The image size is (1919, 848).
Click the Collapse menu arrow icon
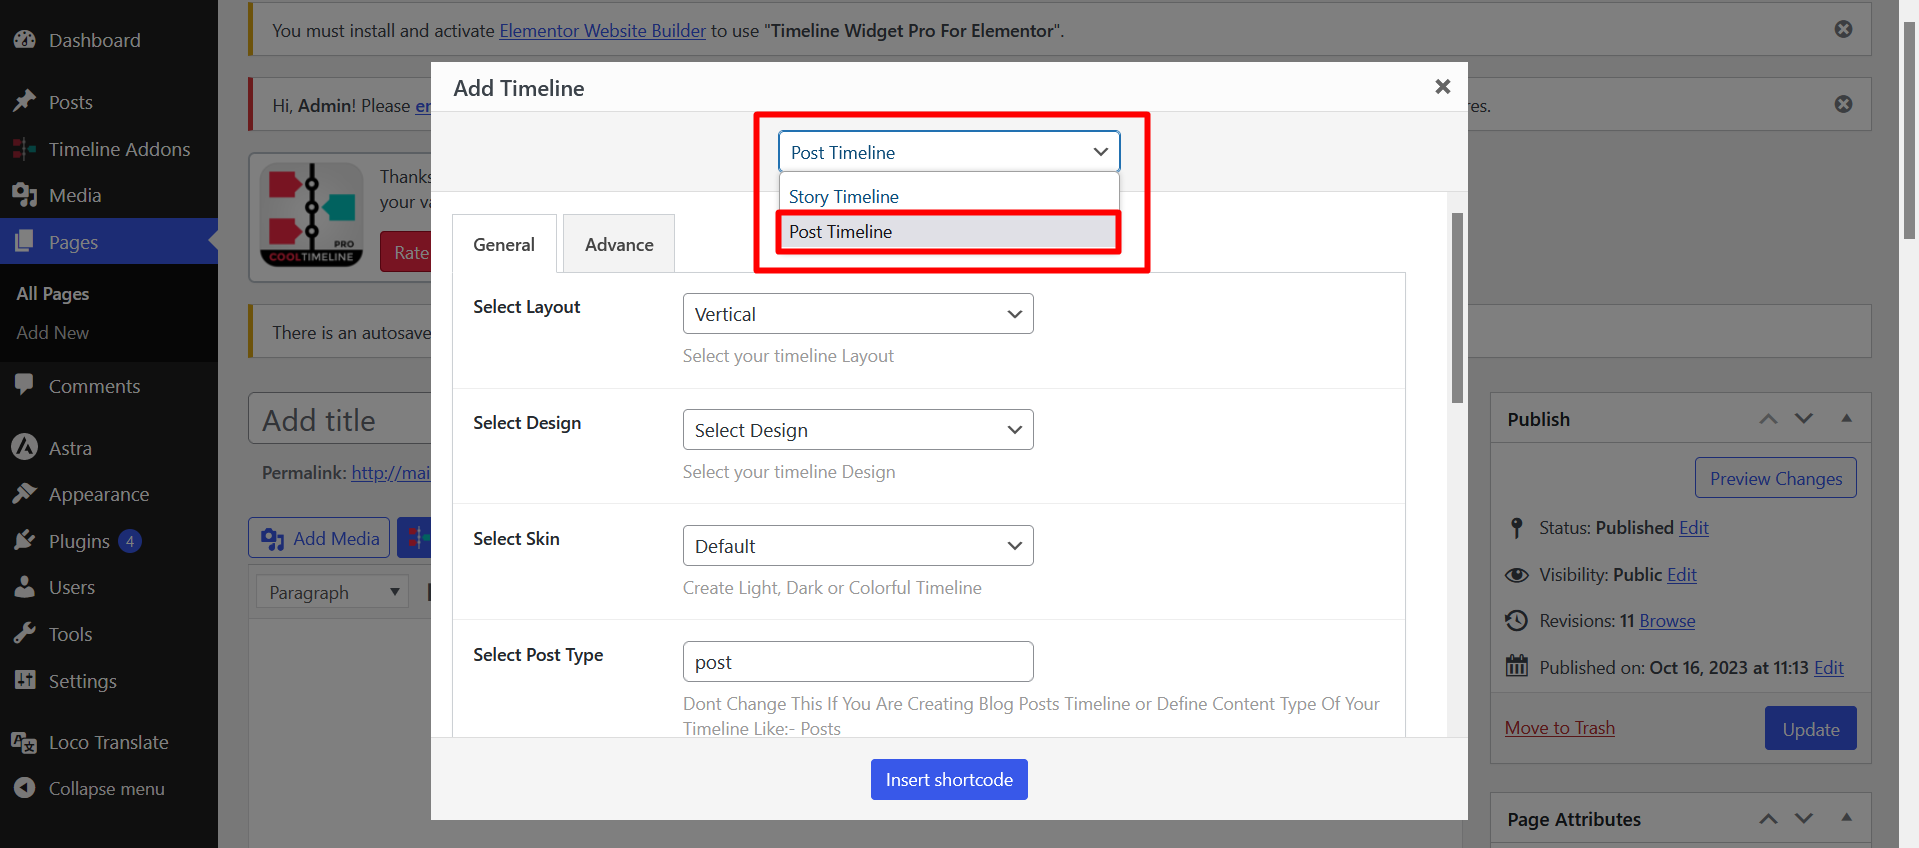coord(25,788)
